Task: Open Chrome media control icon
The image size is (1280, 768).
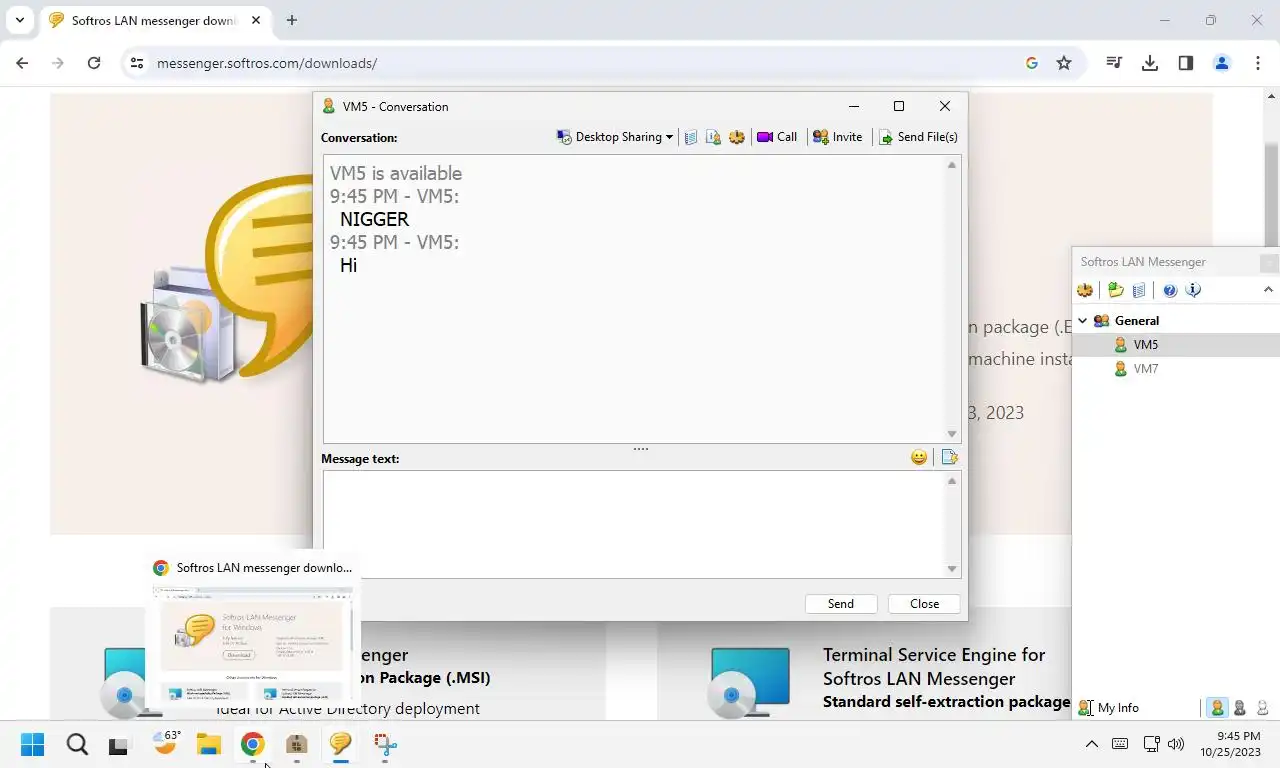Action: pos(1114,63)
